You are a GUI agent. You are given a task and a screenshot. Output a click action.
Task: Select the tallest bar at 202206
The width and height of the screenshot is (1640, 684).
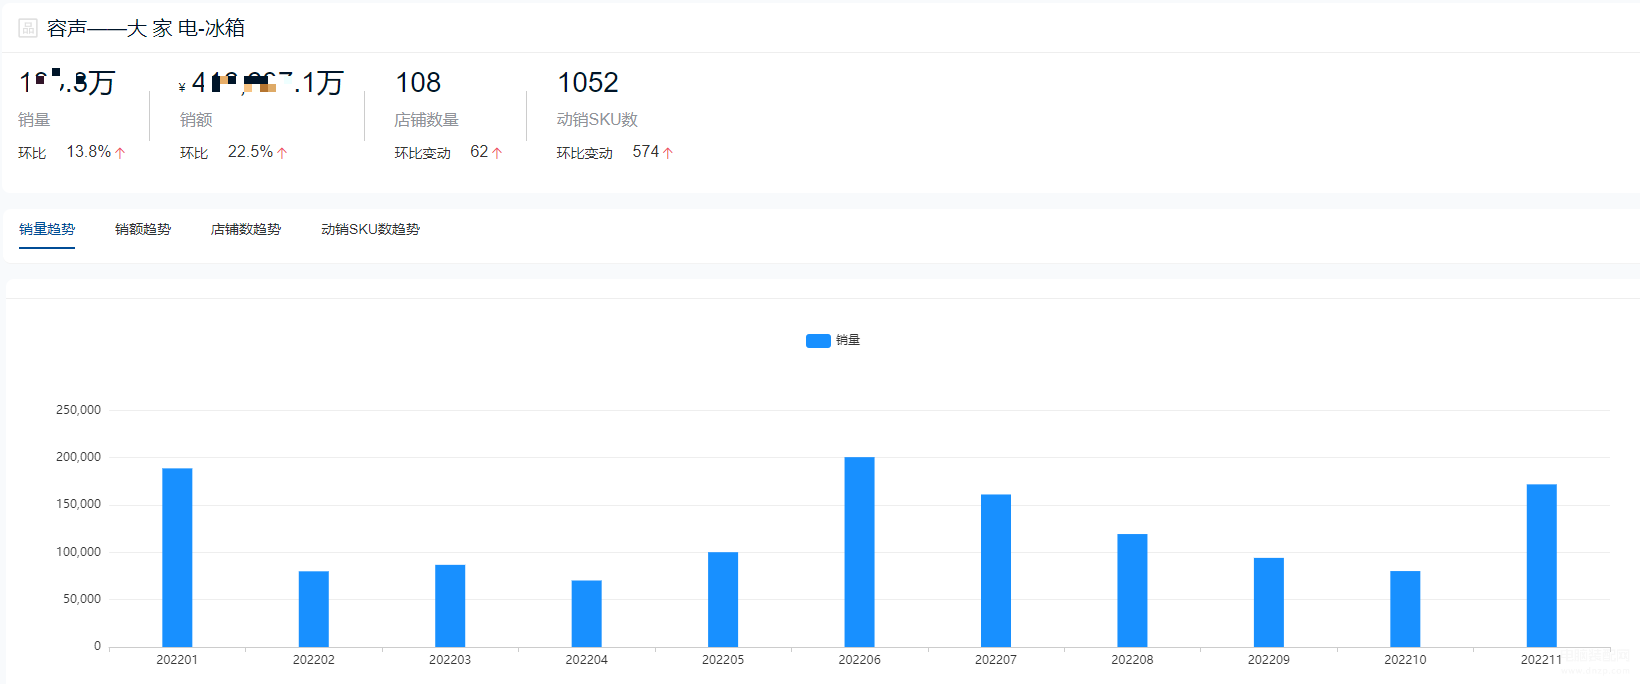(x=860, y=552)
